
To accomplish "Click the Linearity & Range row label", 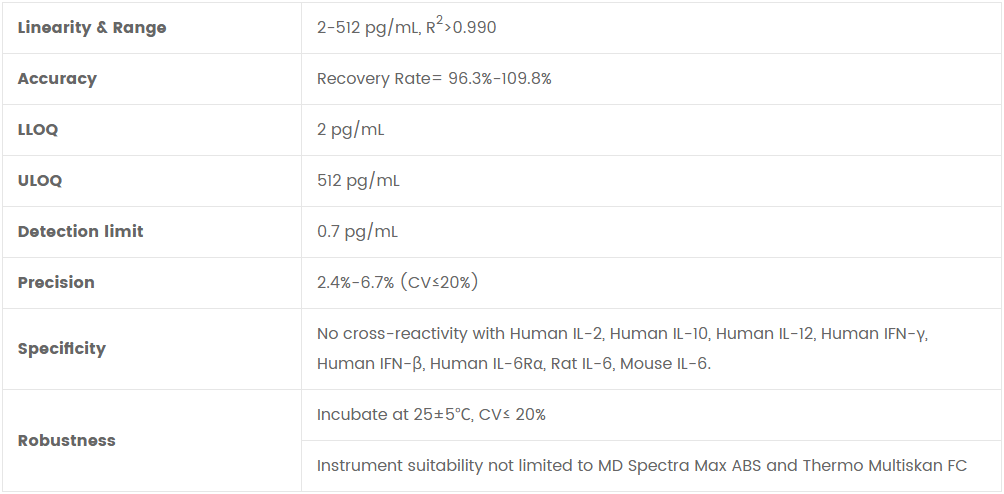I will pos(92,28).
